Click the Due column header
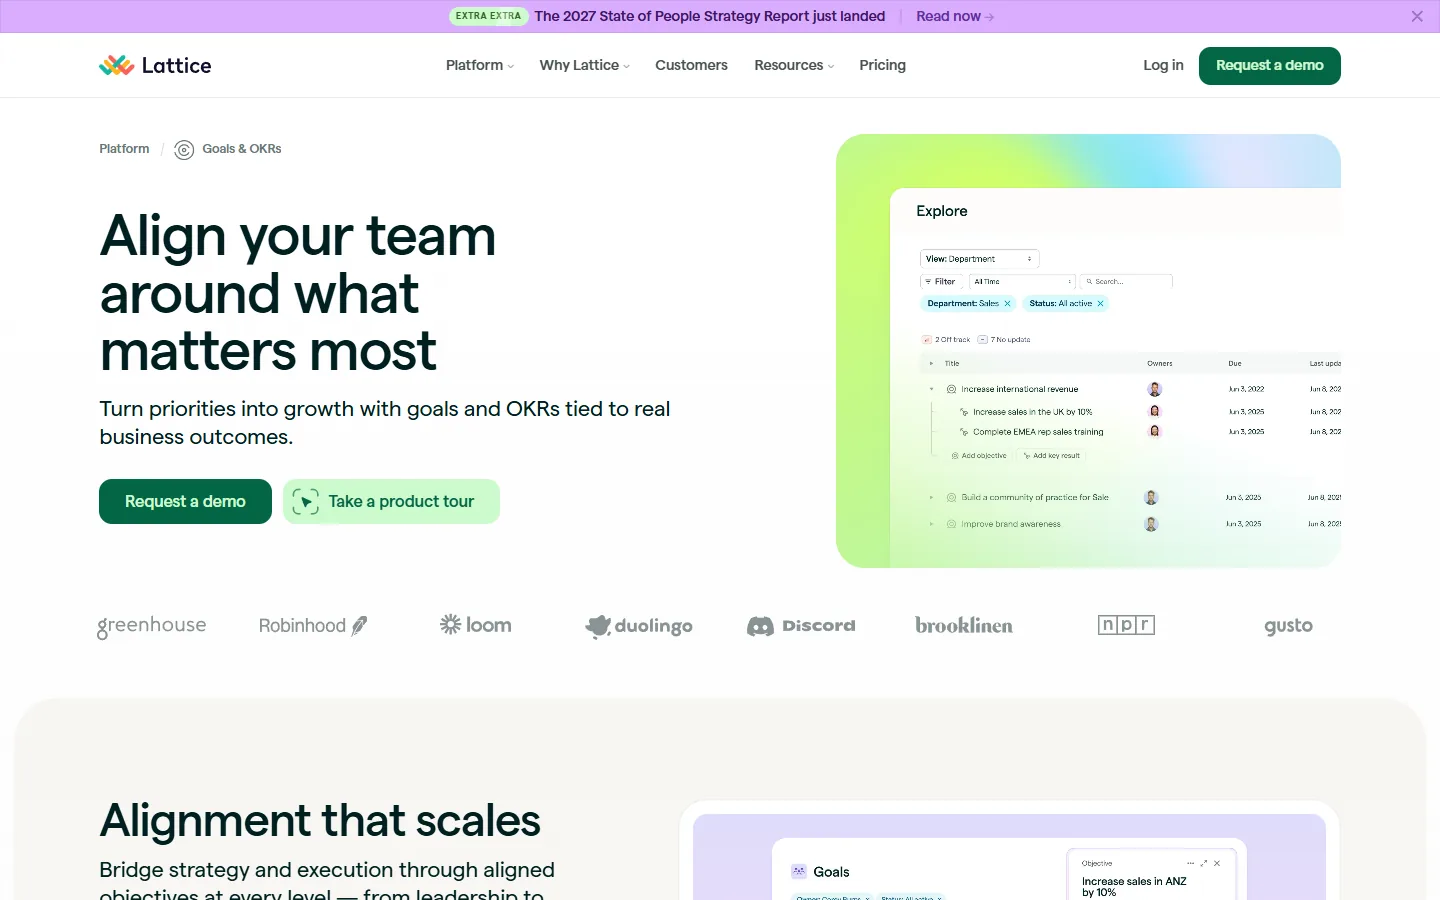Image resolution: width=1440 pixels, height=900 pixels. (1235, 364)
